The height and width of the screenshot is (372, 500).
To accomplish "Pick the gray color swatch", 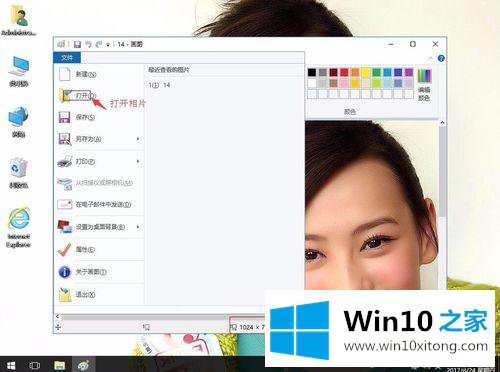I will (x=323, y=72).
